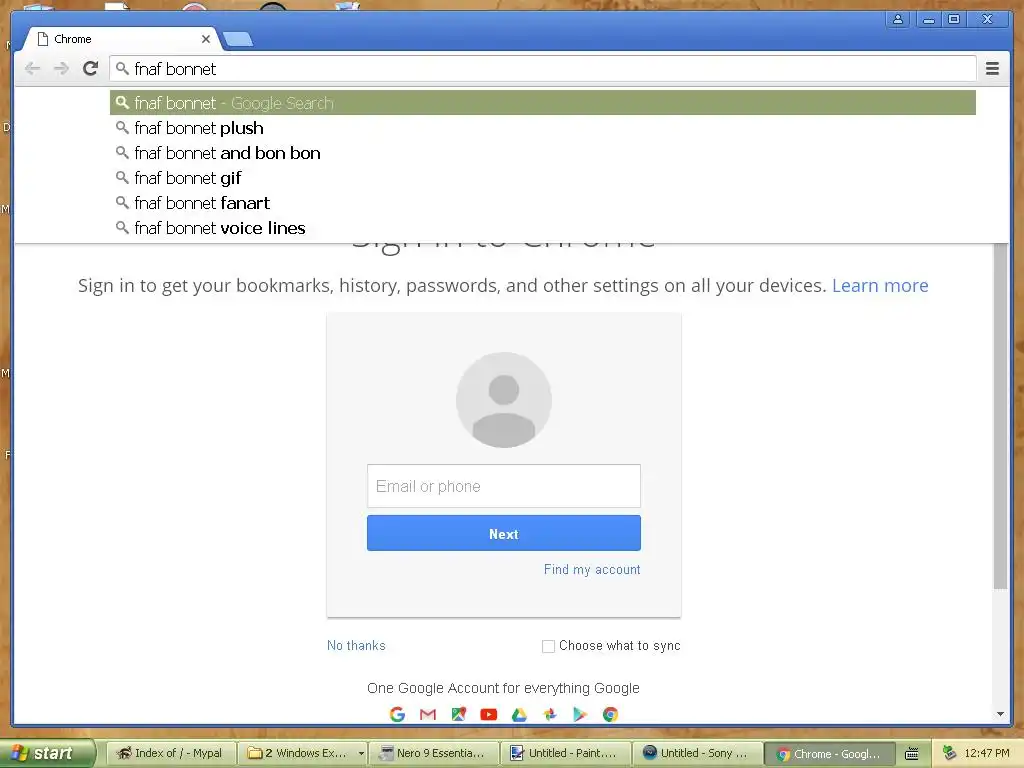
Task: Click the browser forward arrow
Action: [61, 69]
